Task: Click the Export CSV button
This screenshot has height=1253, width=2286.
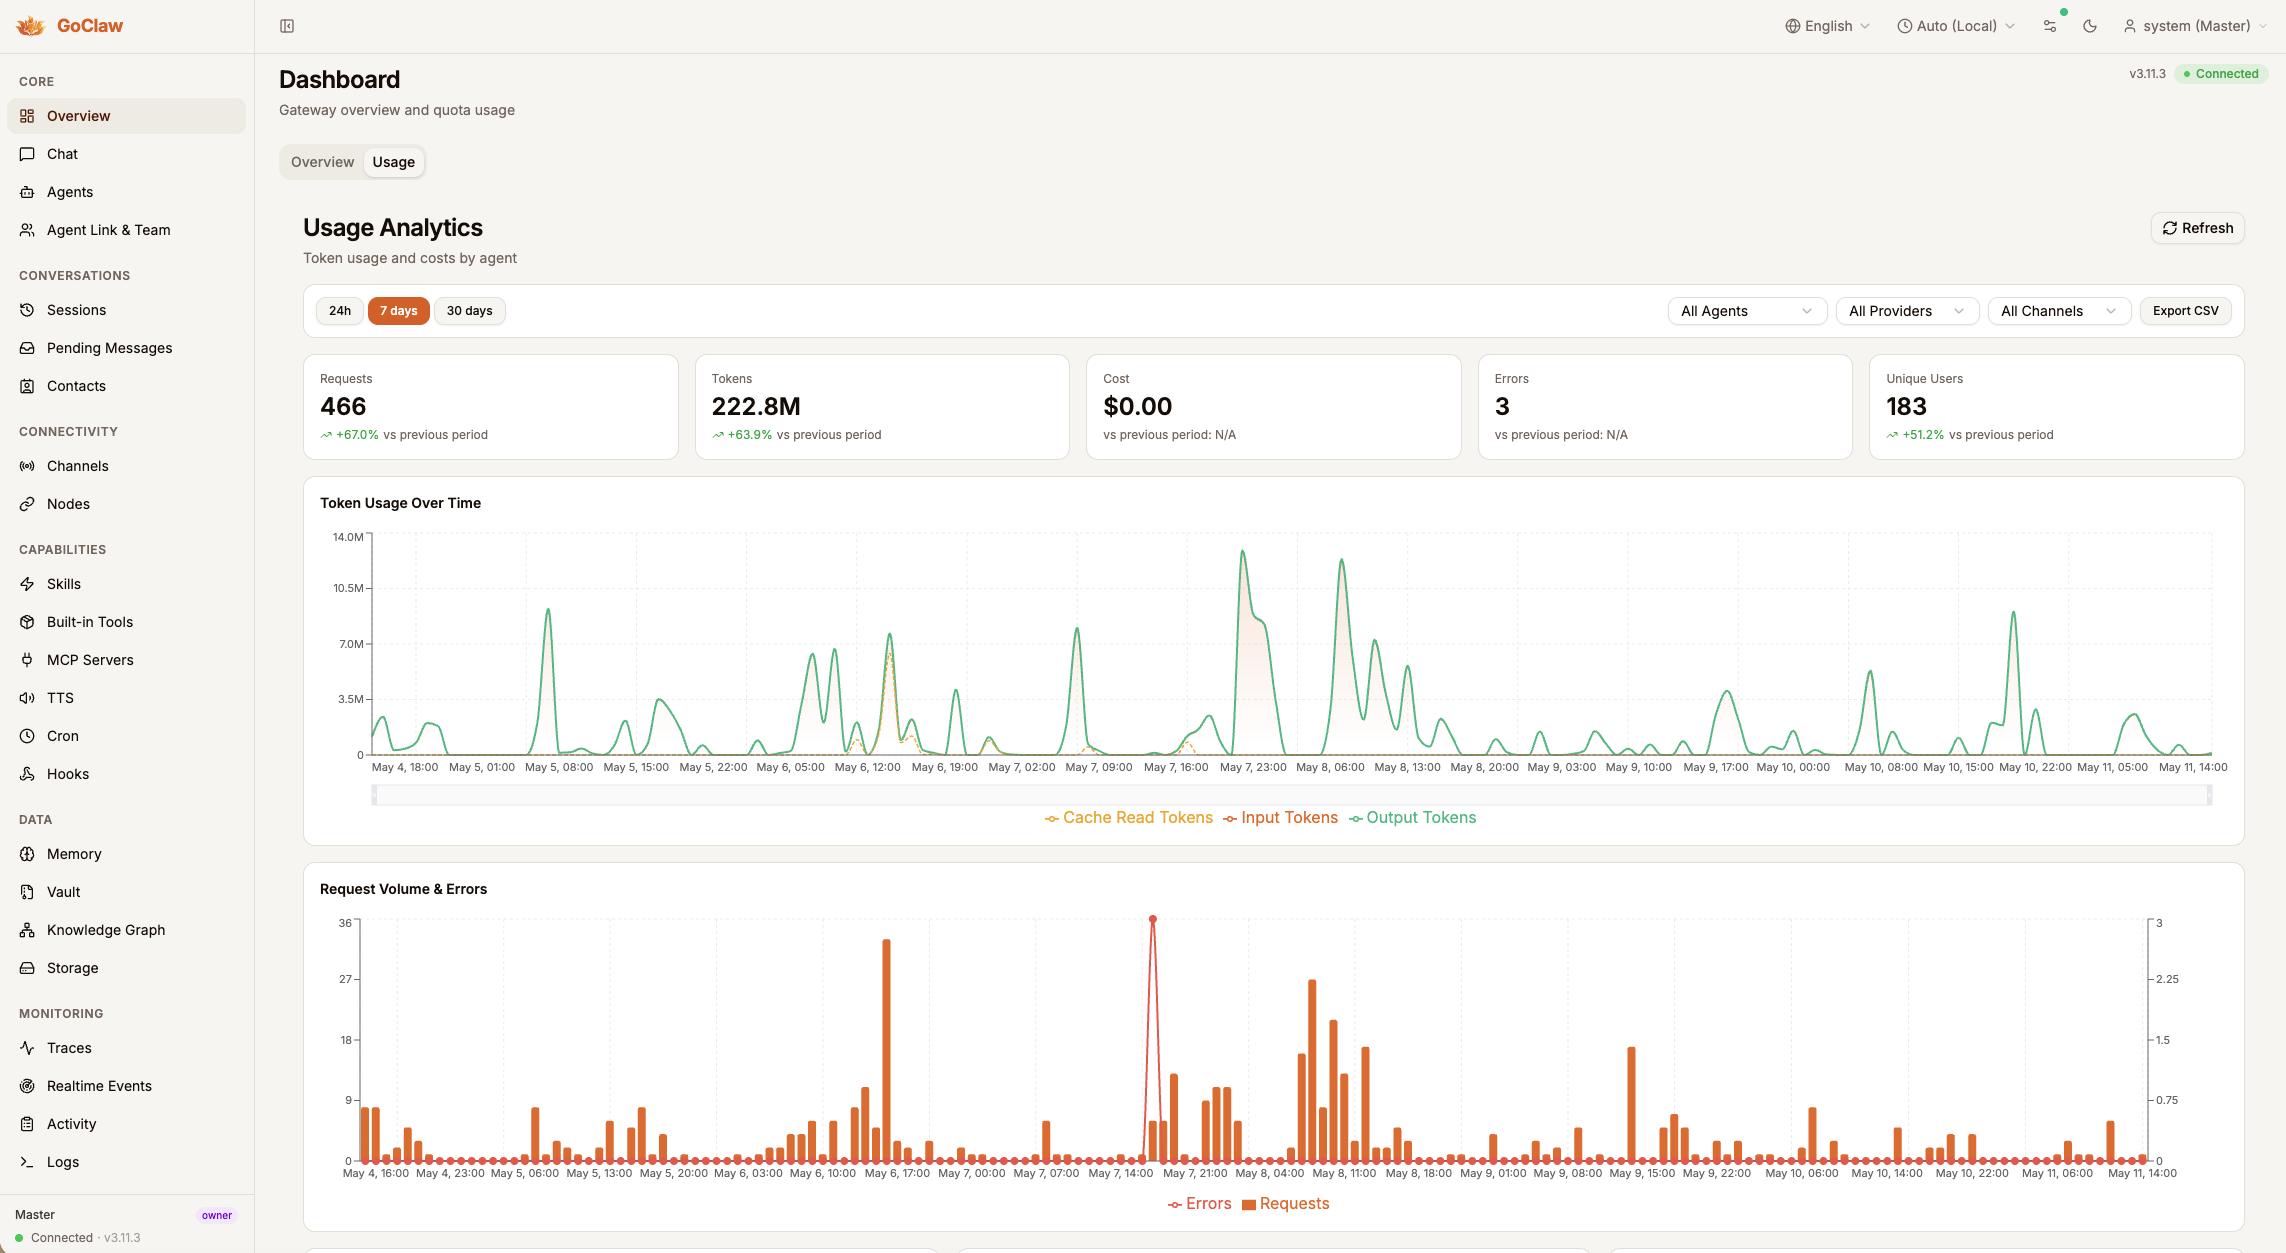Action: (x=2186, y=311)
